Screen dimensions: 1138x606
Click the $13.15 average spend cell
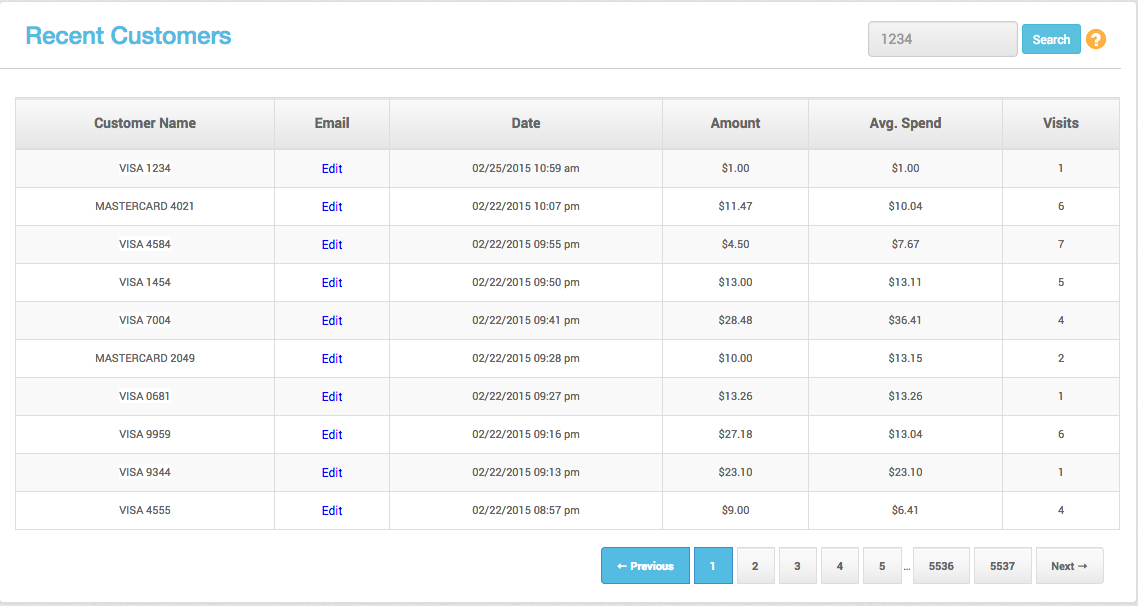tap(905, 359)
